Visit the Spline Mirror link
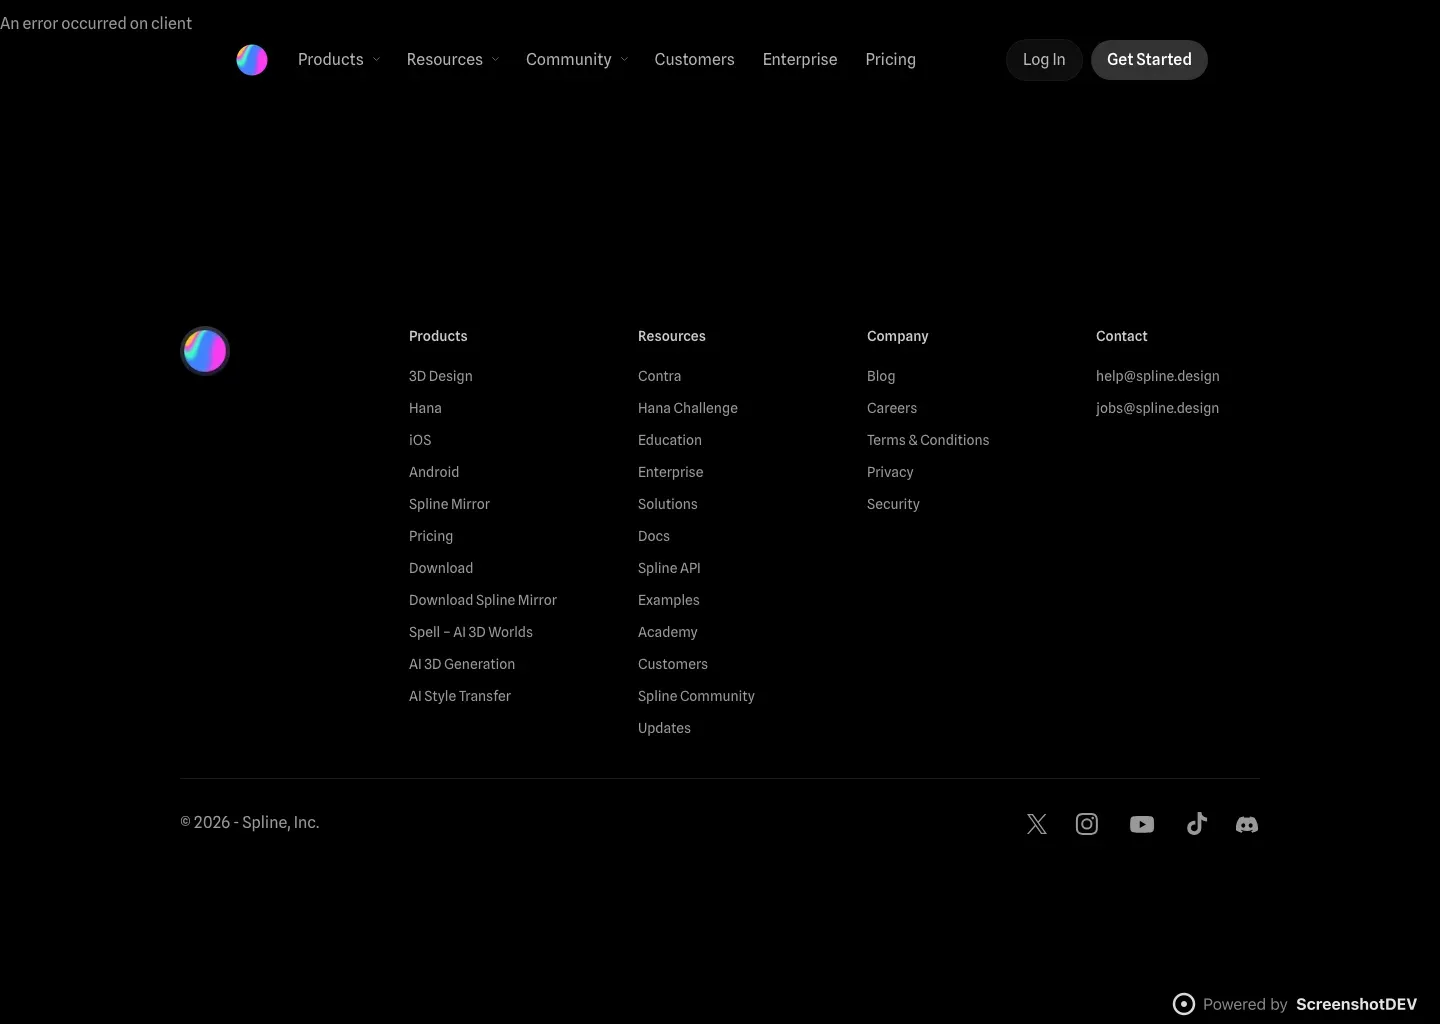The width and height of the screenshot is (1440, 1024). (450, 504)
